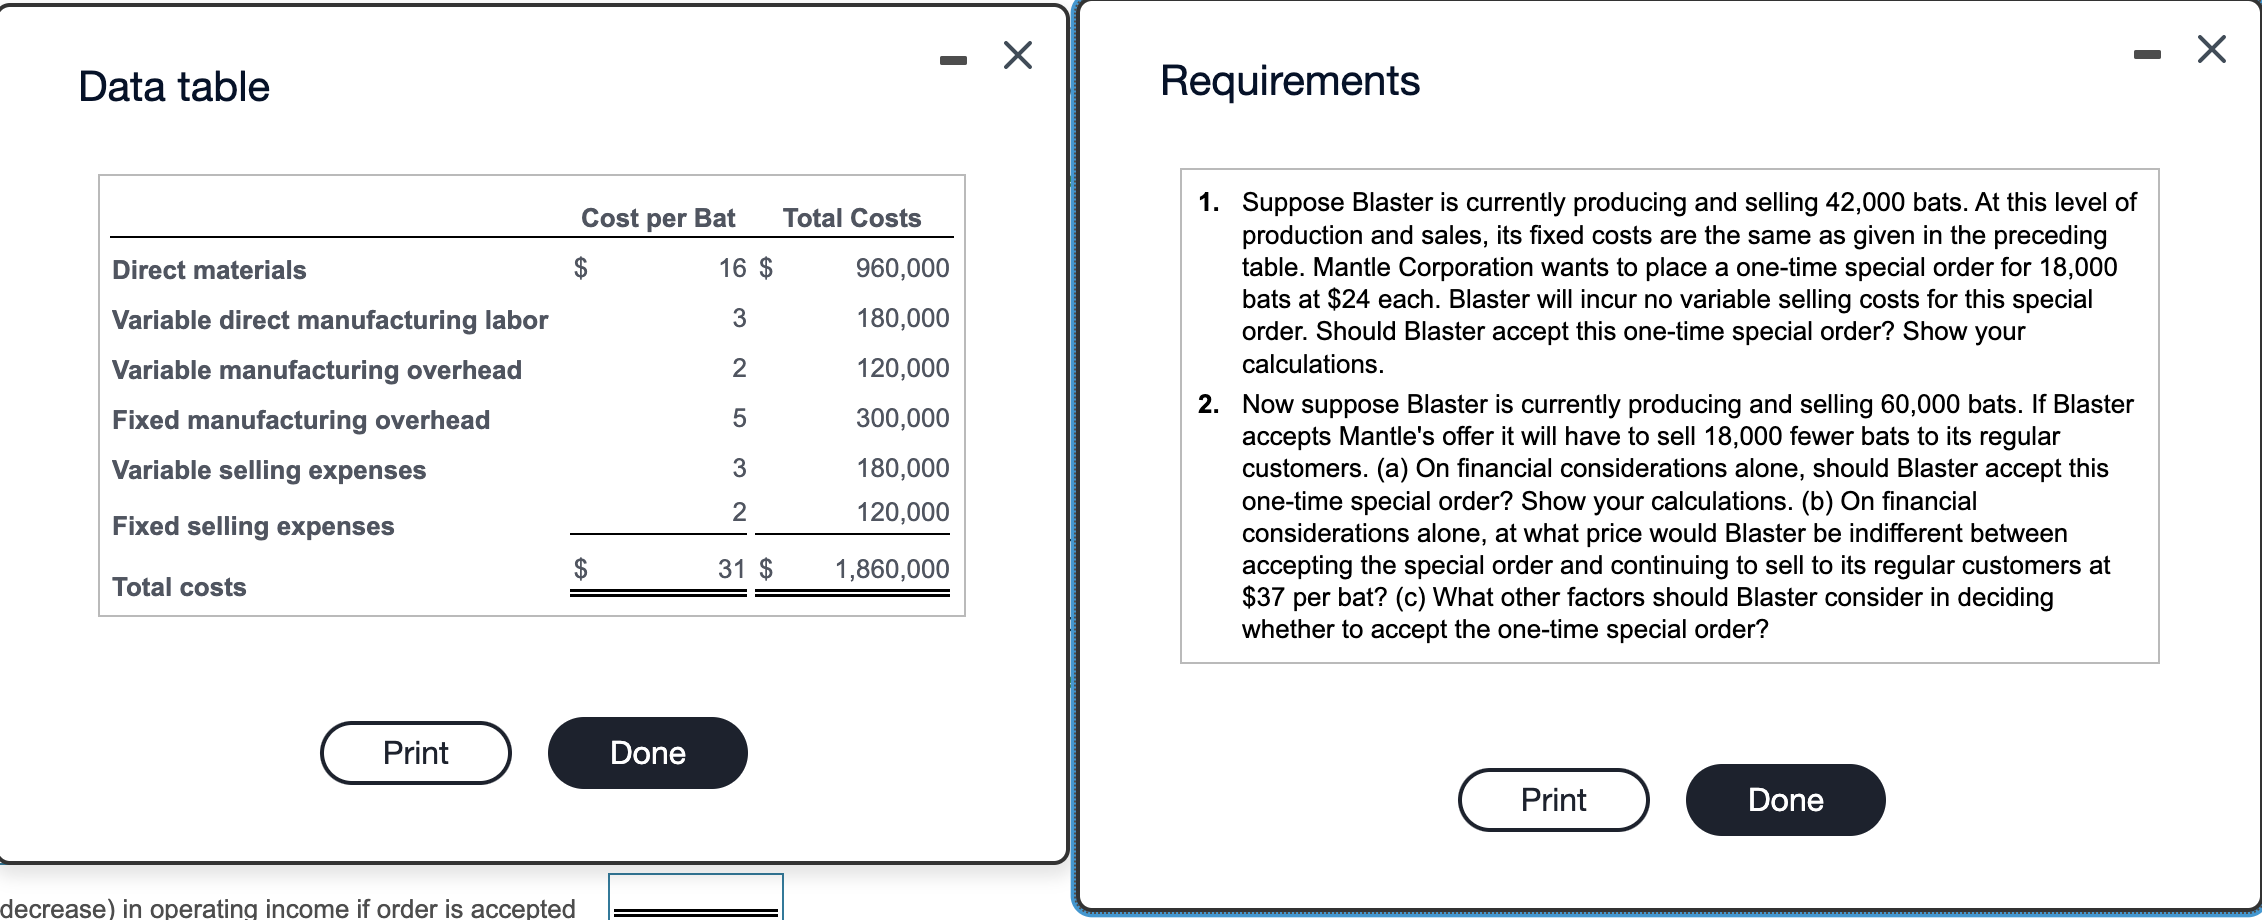
Task: Close the Data table window
Action: (1017, 55)
